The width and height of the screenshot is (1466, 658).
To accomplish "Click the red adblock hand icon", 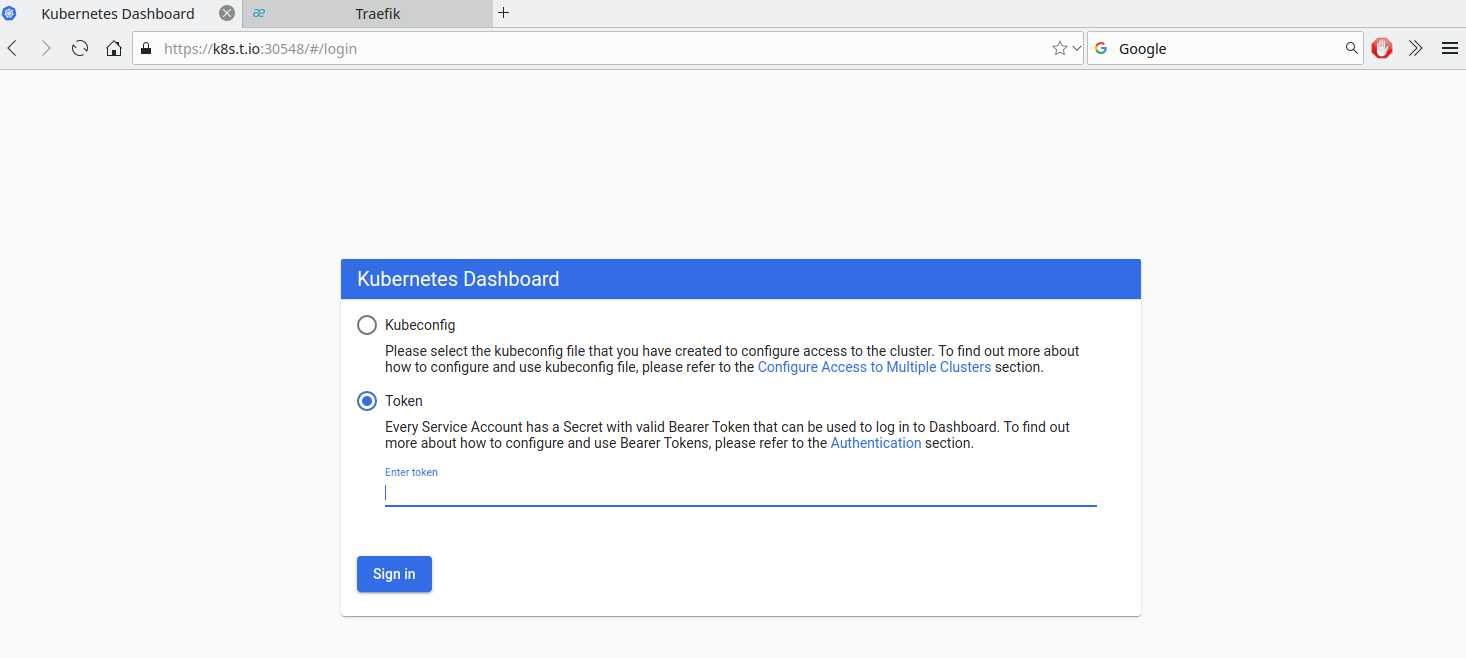I will pyautogui.click(x=1382, y=48).
